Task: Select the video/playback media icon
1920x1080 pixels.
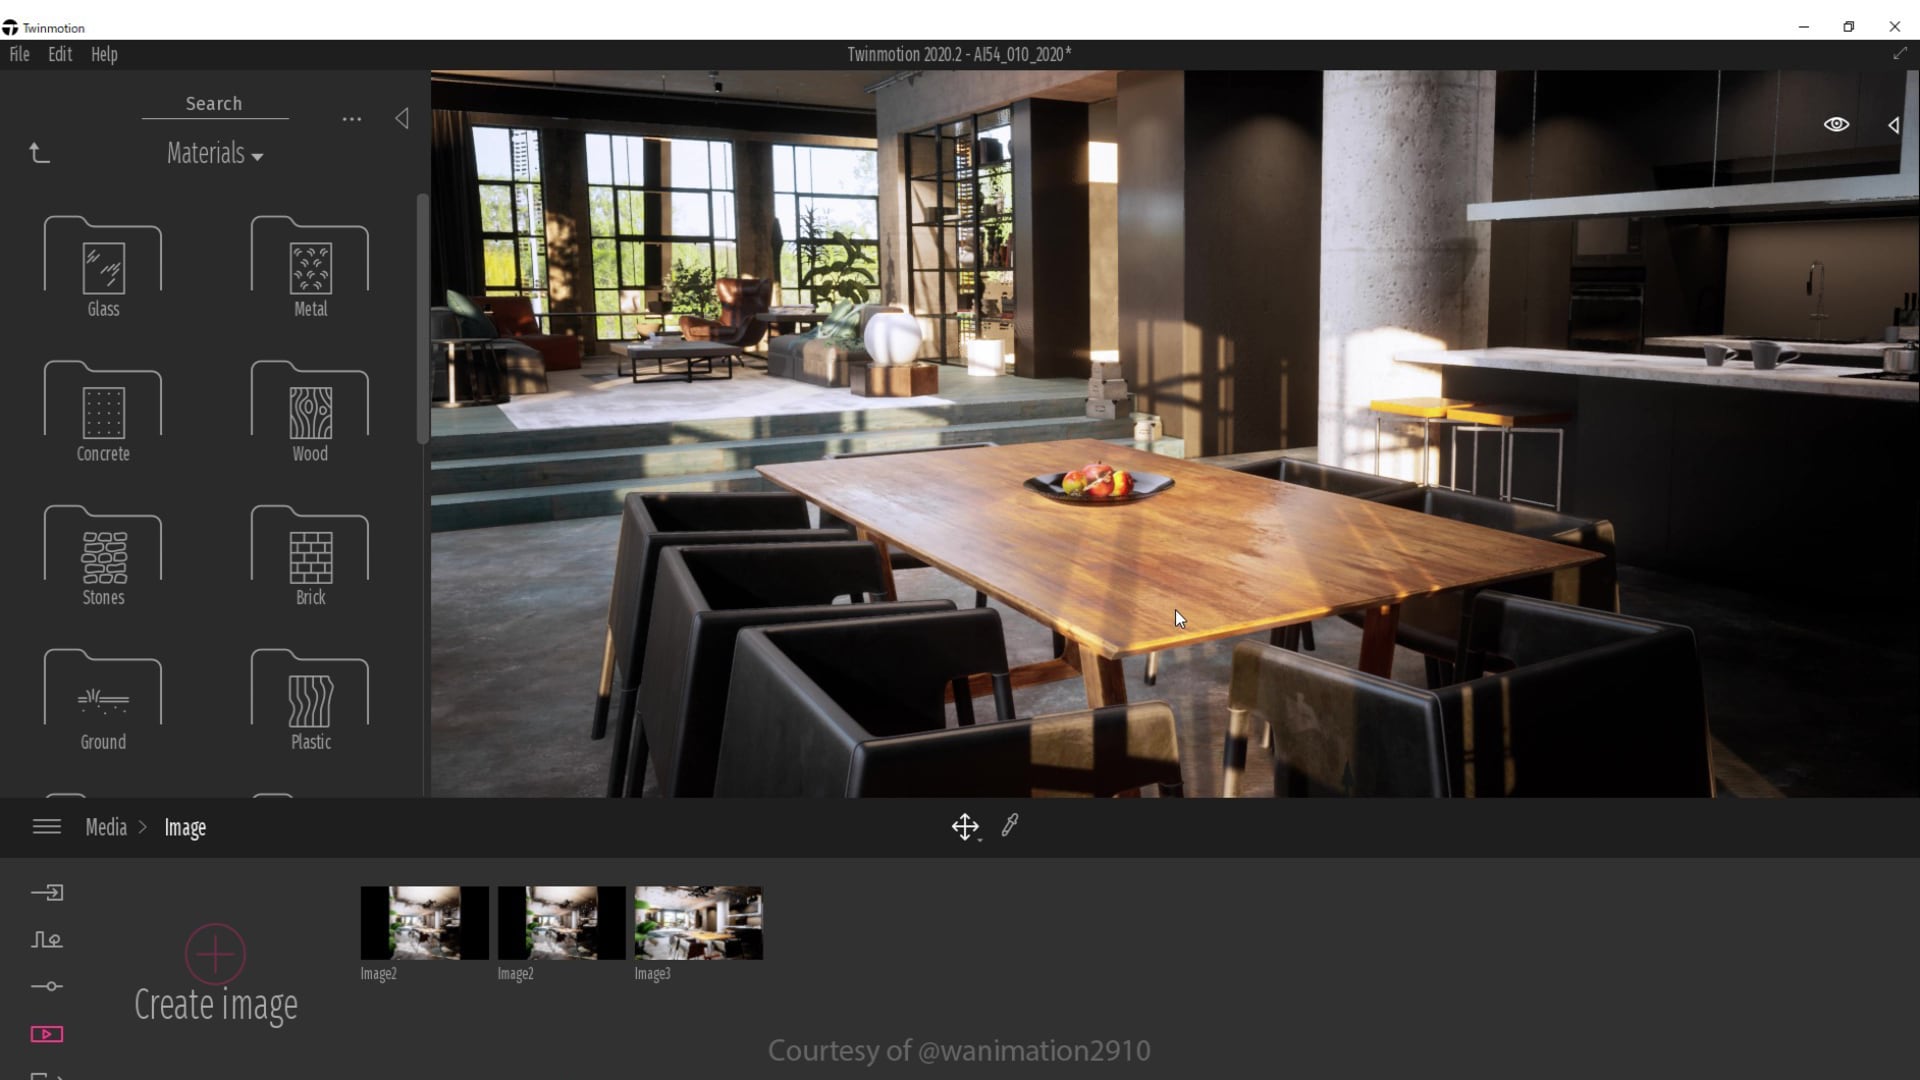Action: point(46,1034)
